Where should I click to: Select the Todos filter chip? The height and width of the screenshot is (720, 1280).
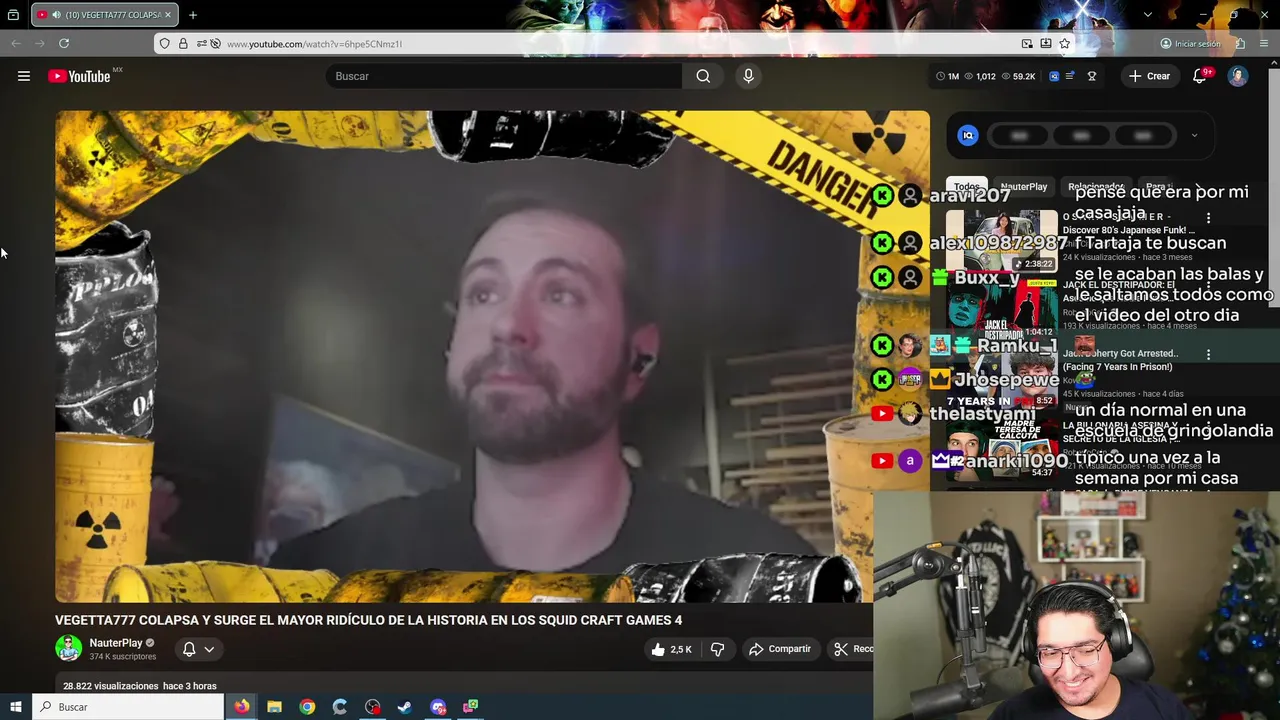click(966, 187)
